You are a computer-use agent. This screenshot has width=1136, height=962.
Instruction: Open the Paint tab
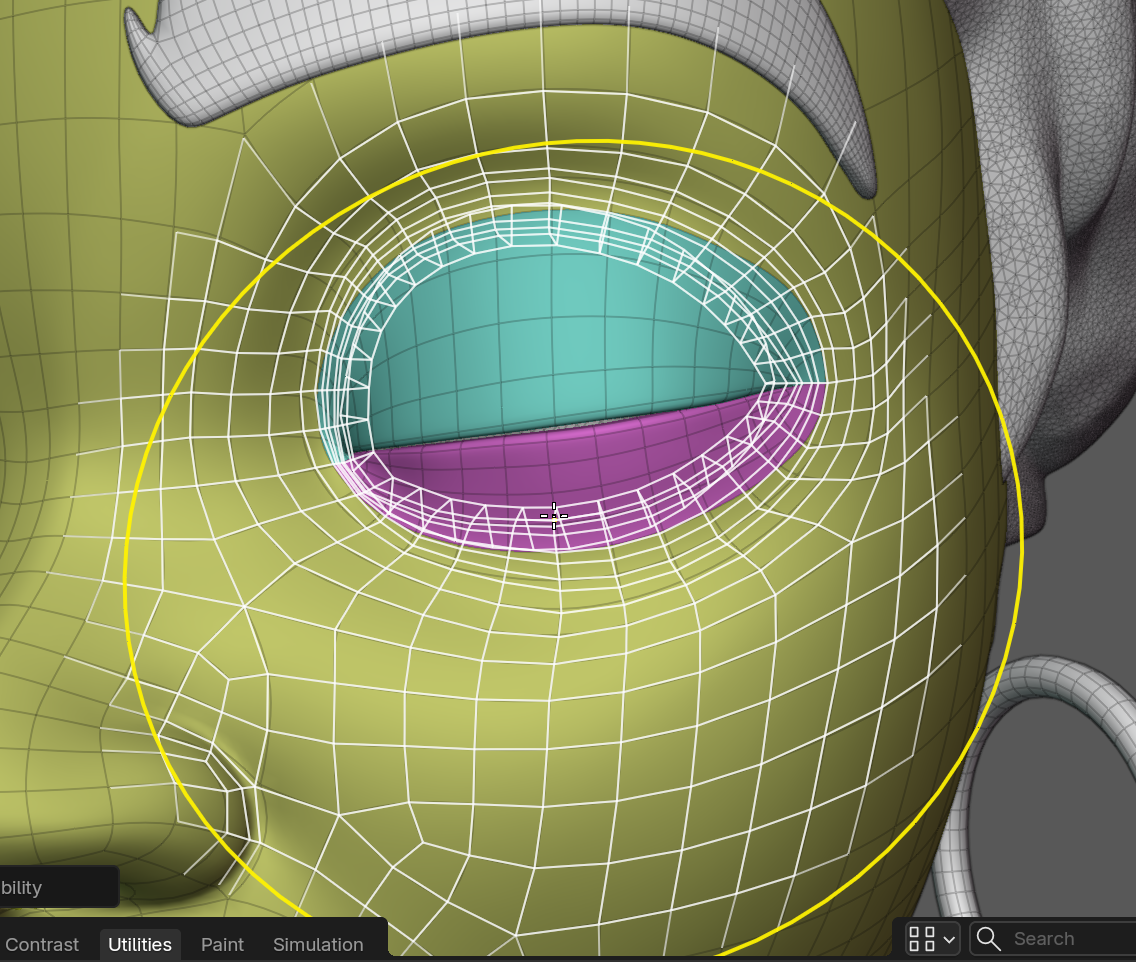pos(222,944)
